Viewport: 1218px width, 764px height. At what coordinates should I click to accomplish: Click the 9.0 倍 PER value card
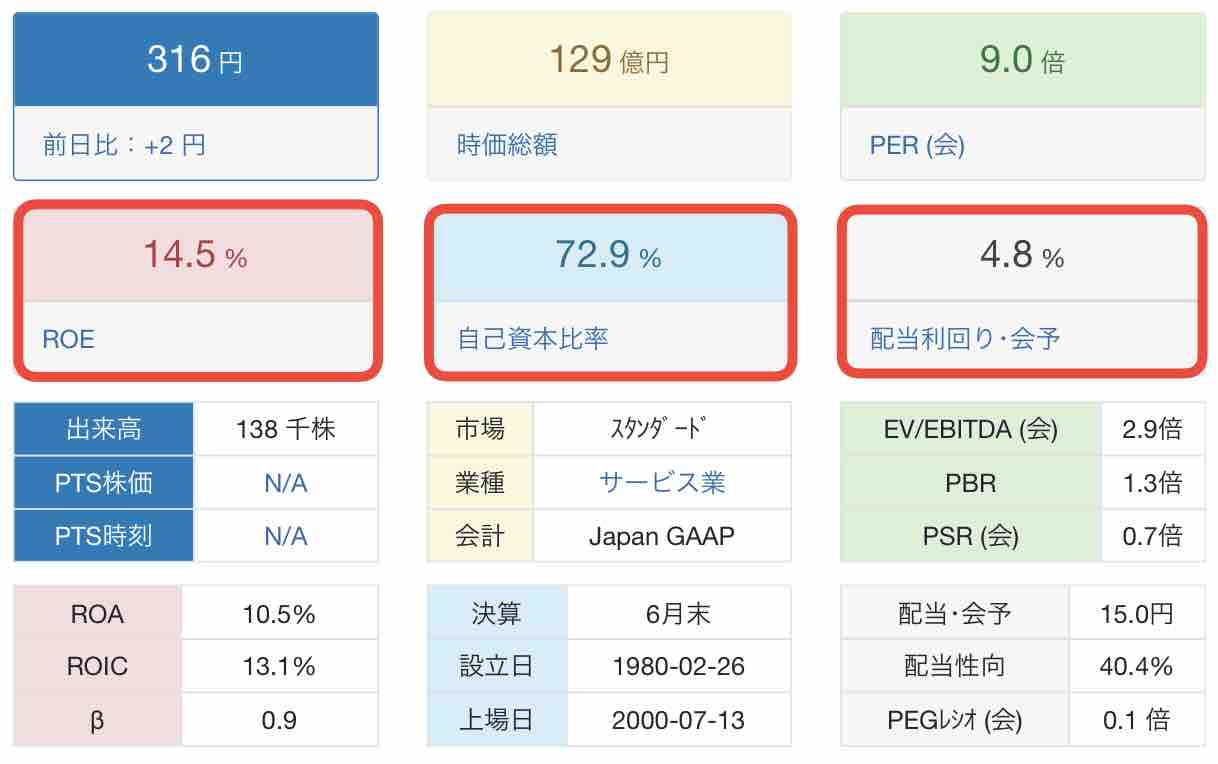point(1022,60)
